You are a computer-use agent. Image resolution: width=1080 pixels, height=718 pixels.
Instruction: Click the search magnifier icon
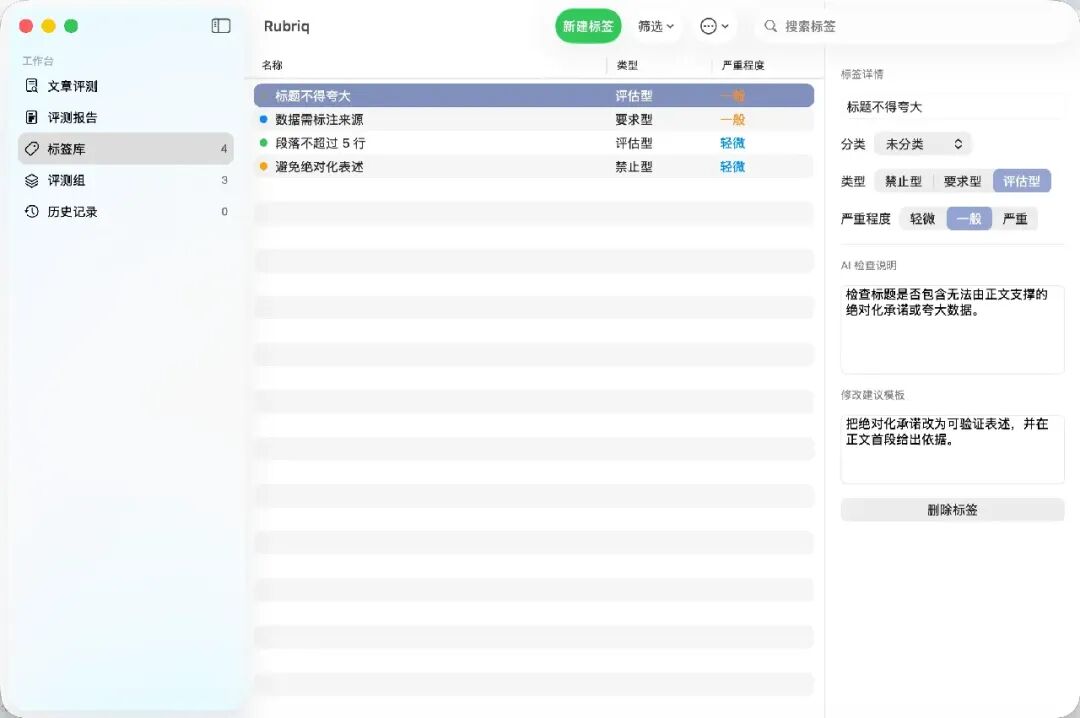771,26
